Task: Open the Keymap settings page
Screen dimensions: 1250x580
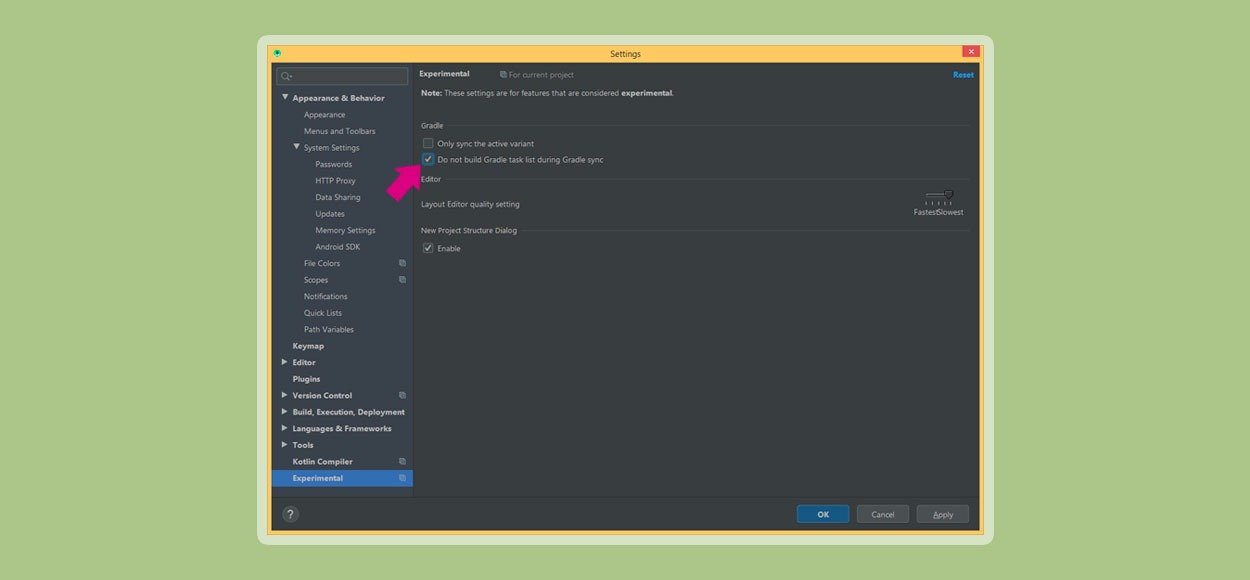Action: [308, 346]
